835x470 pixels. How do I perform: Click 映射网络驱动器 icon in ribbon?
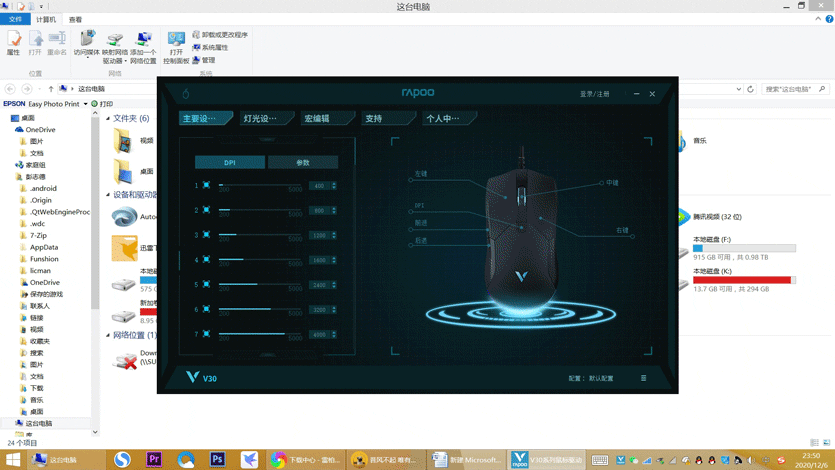(x=115, y=47)
